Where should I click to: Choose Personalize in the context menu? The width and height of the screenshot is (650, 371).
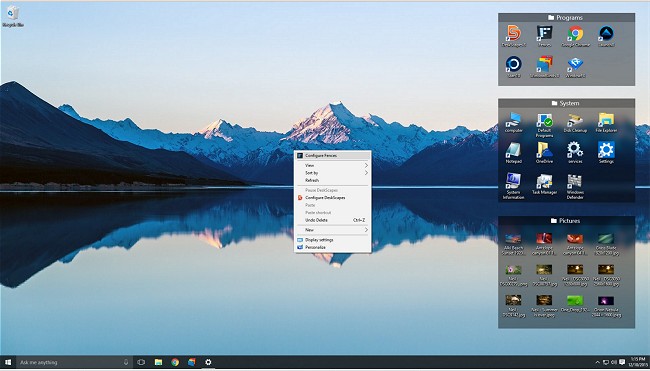332,247
